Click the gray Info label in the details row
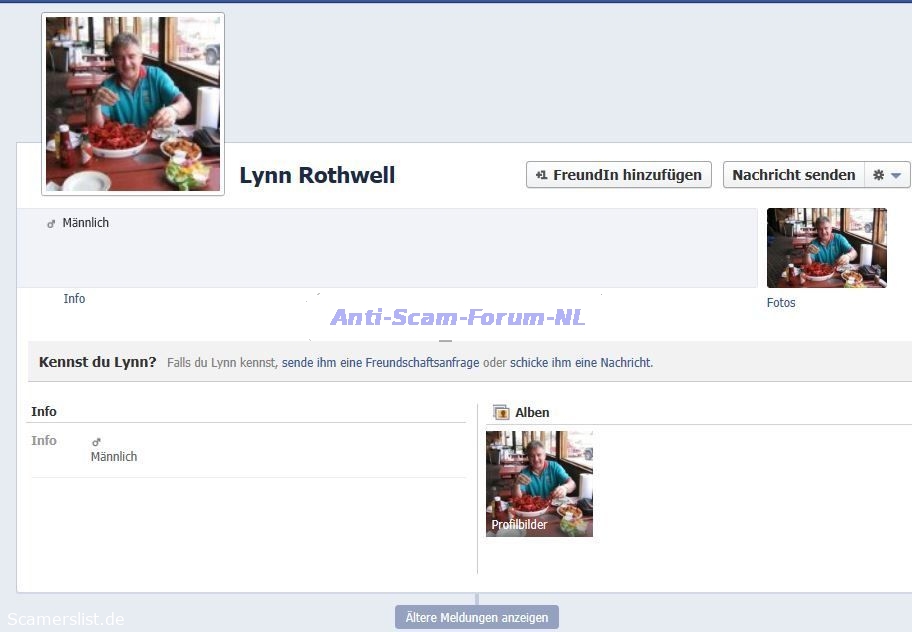The image size is (912, 632). (x=44, y=441)
